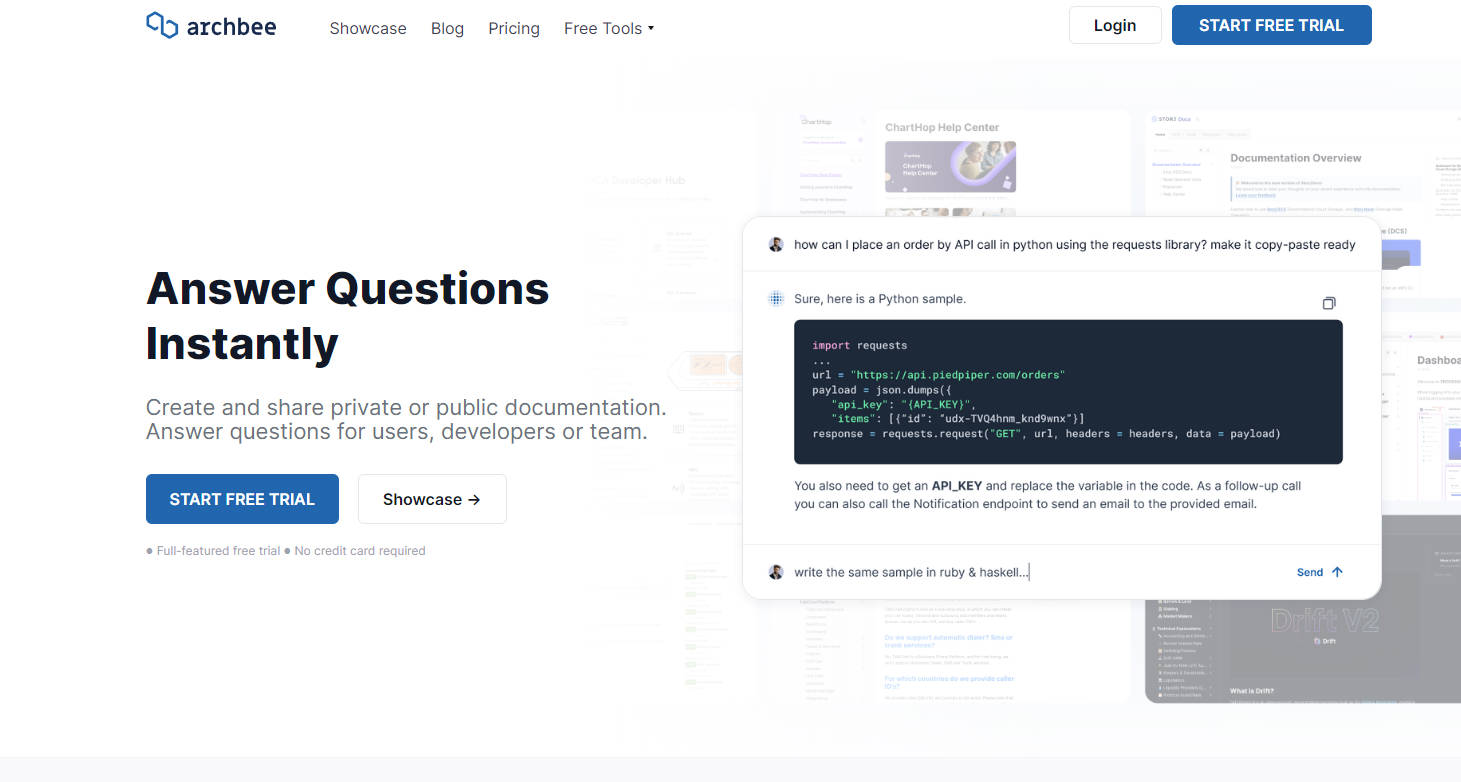The image size is (1461, 782).
Task: Click the Archbee hexagon logo icon
Action: coord(162,26)
